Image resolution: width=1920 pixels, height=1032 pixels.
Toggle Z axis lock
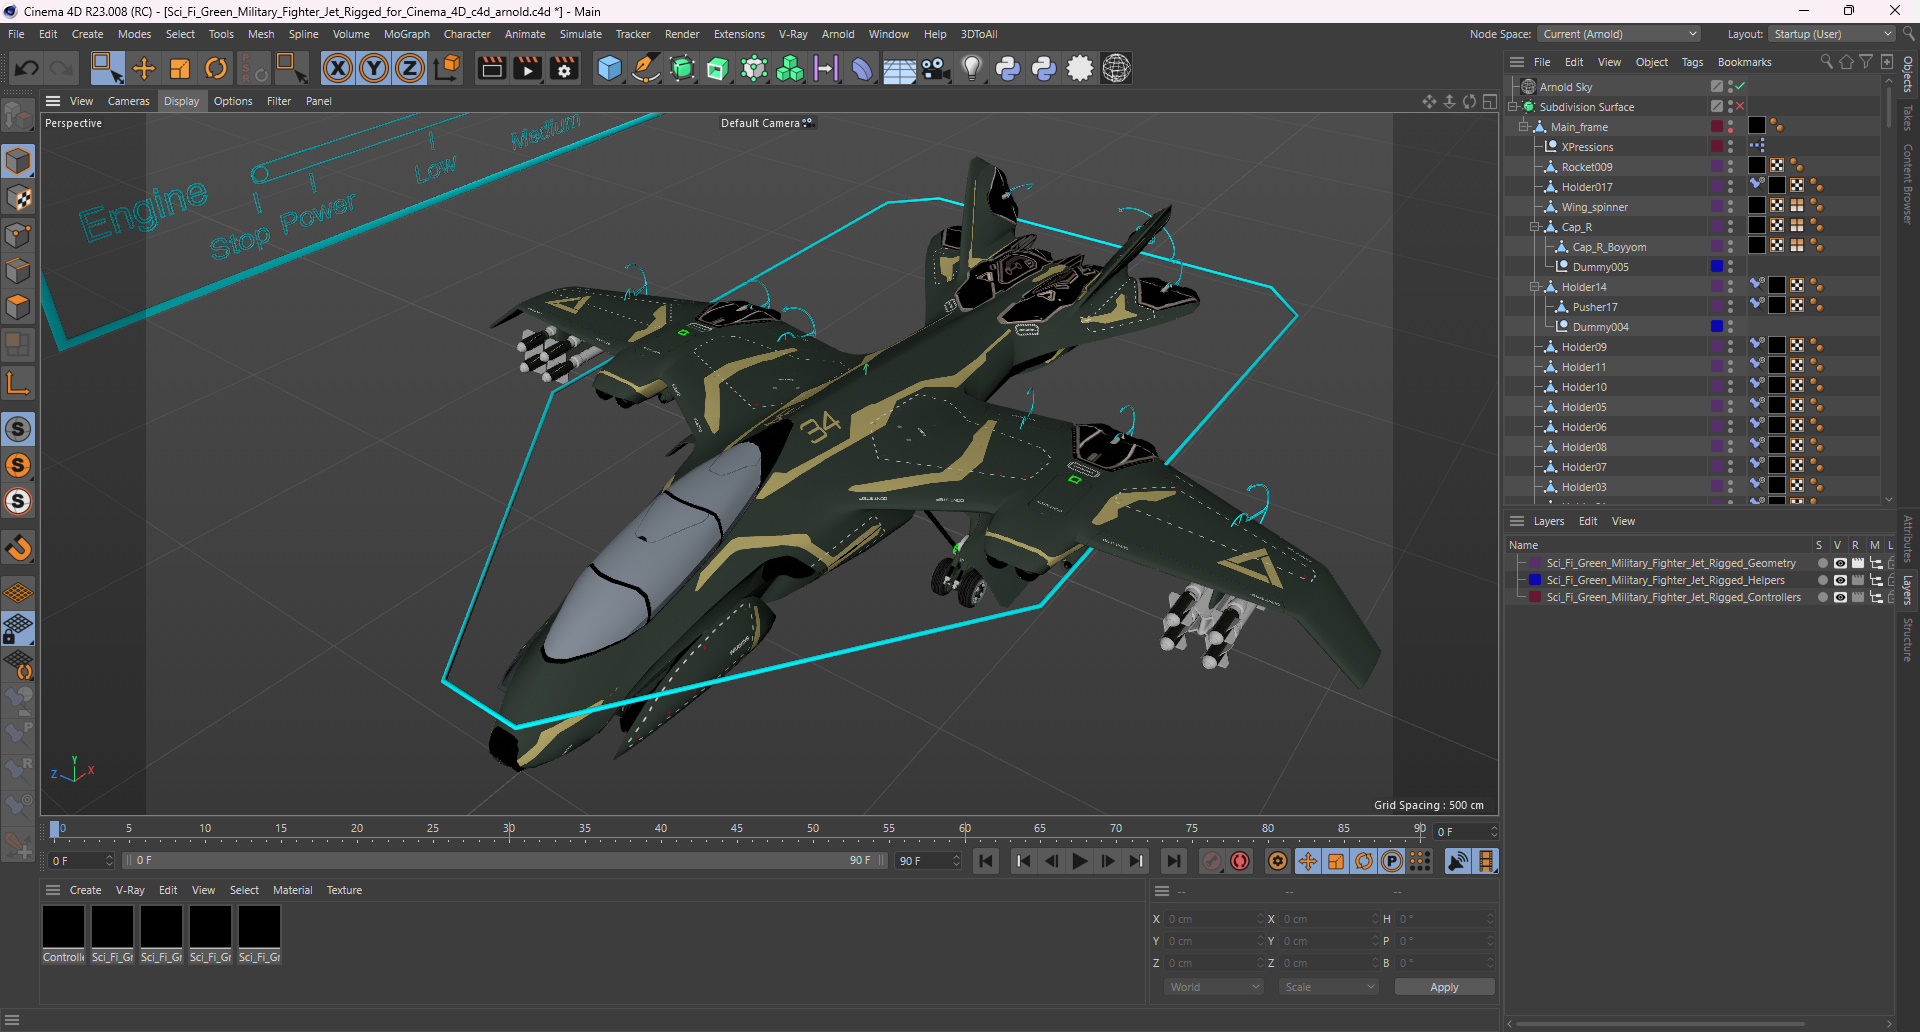pyautogui.click(x=410, y=68)
